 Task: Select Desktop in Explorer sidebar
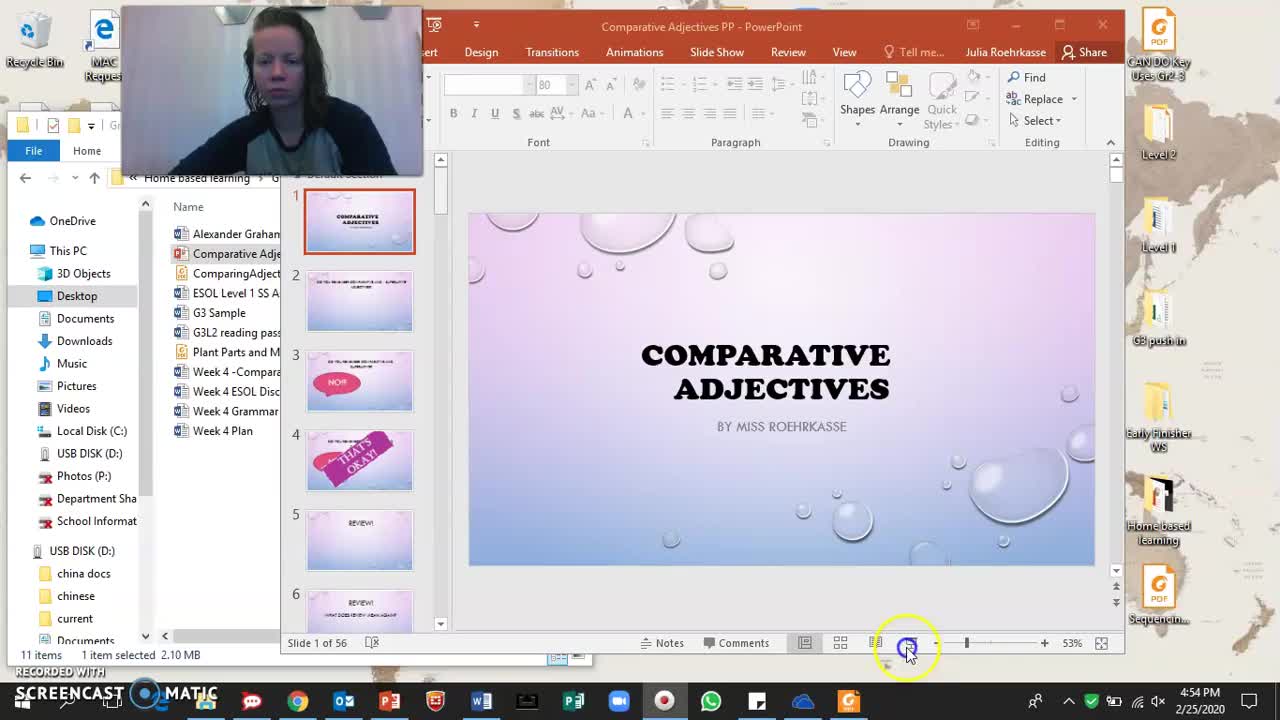[x=77, y=296]
